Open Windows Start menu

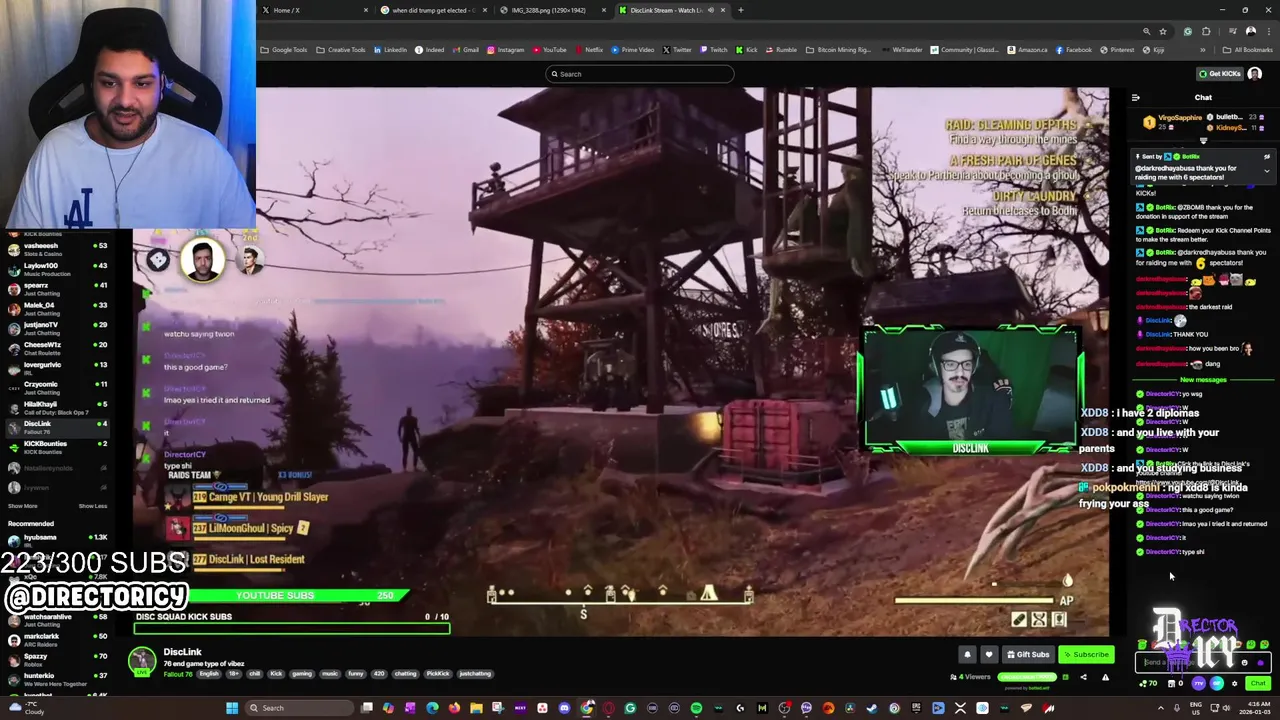click(x=232, y=708)
